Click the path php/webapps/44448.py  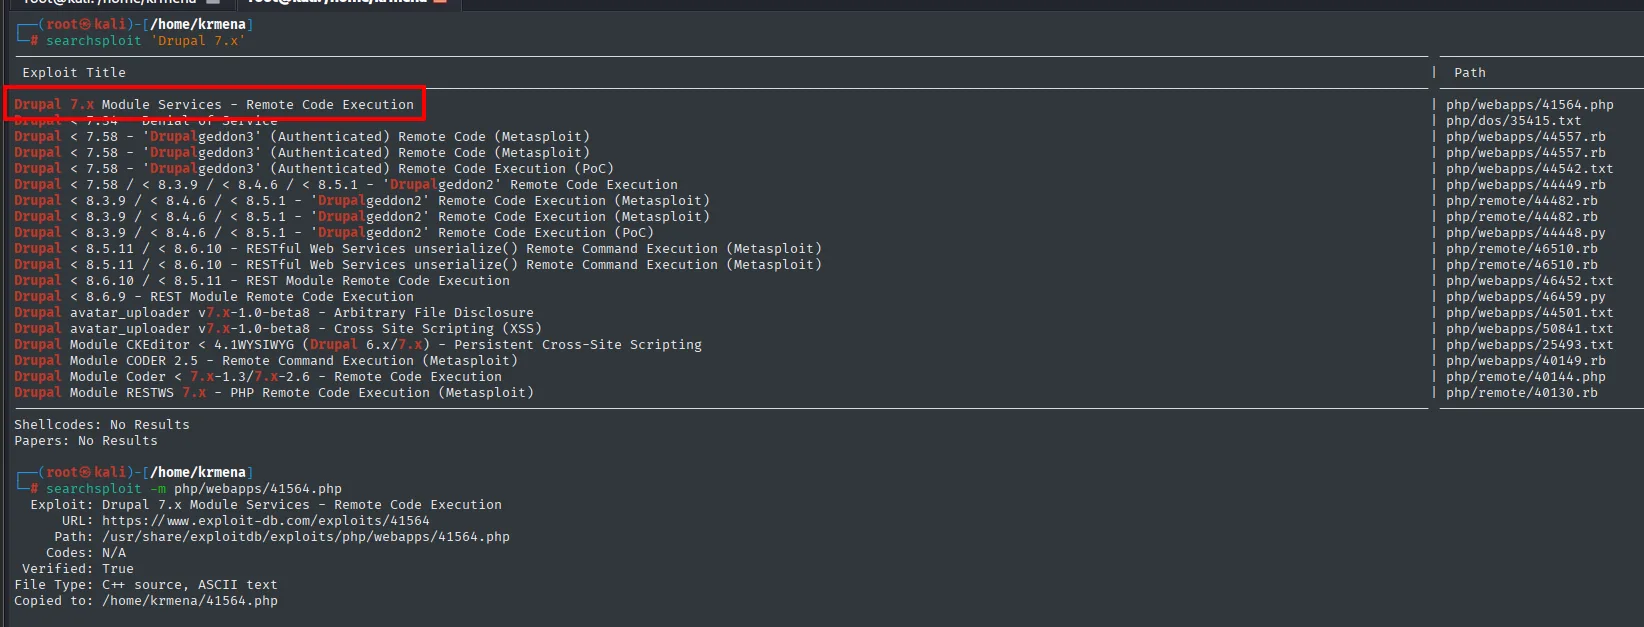pos(1525,233)
